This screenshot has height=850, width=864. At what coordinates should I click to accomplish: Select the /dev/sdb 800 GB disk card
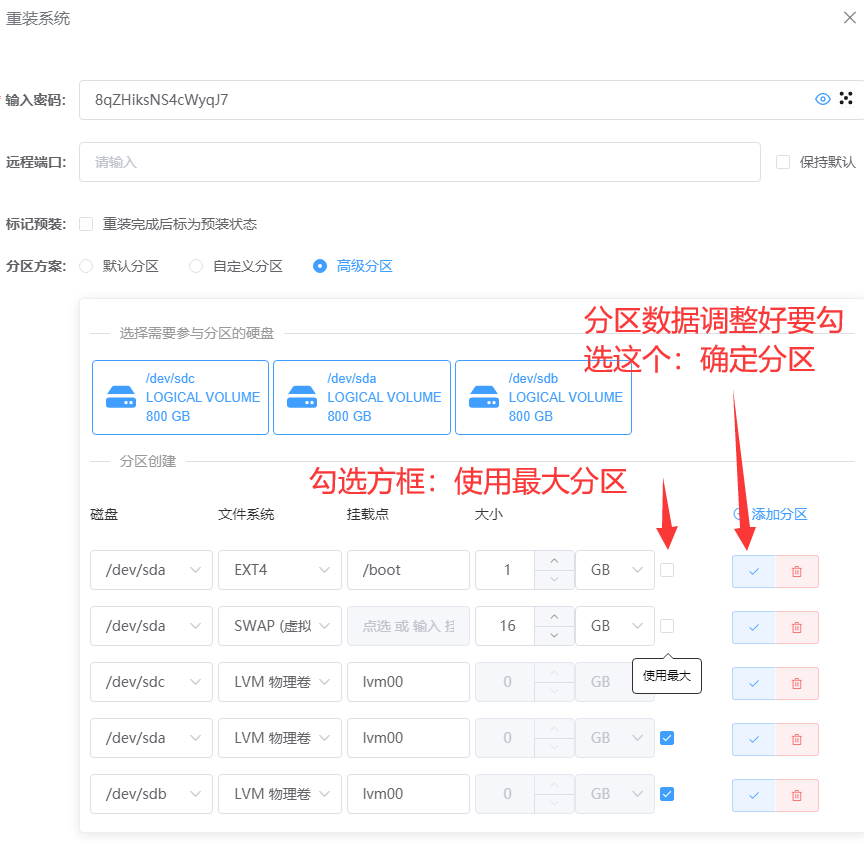(543, 397)
